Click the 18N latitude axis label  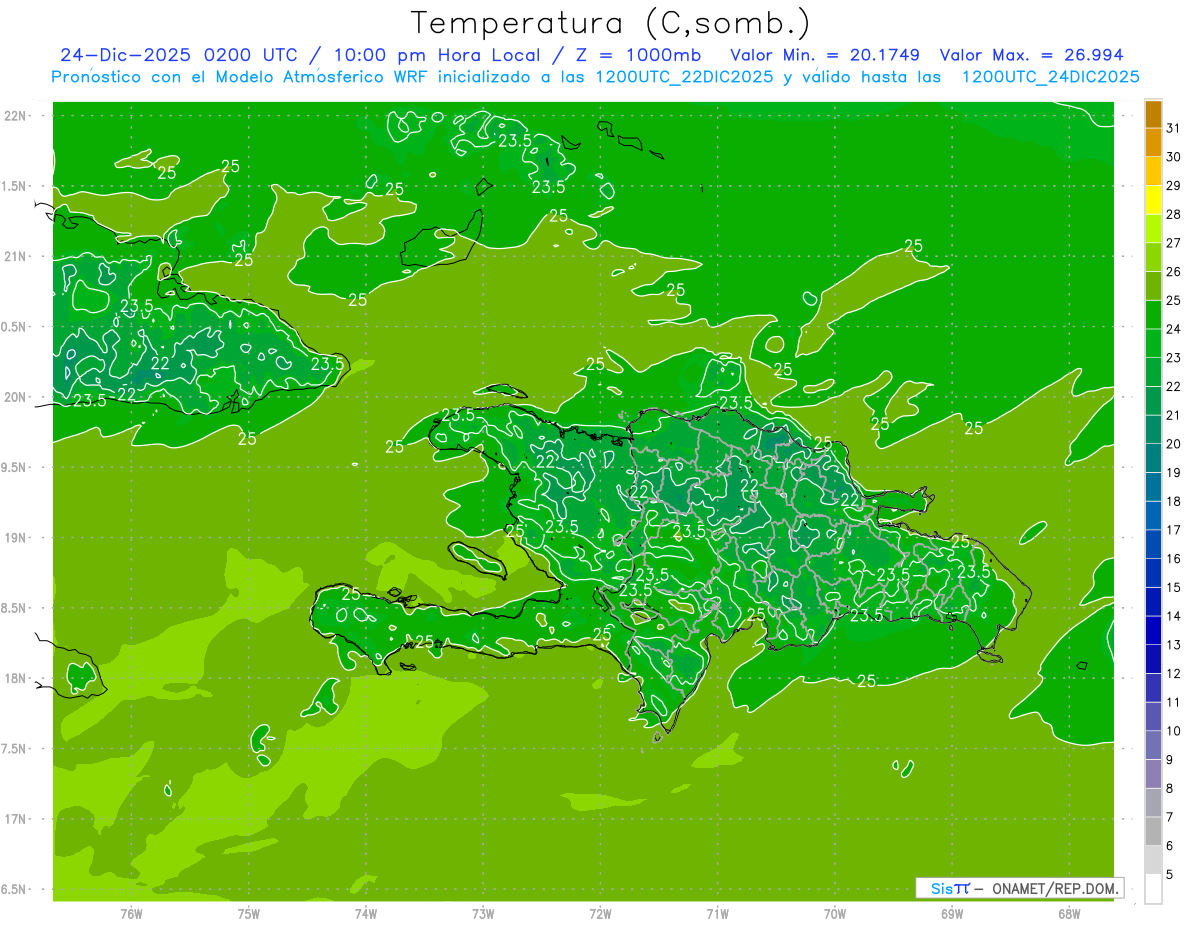click(15, 679)
